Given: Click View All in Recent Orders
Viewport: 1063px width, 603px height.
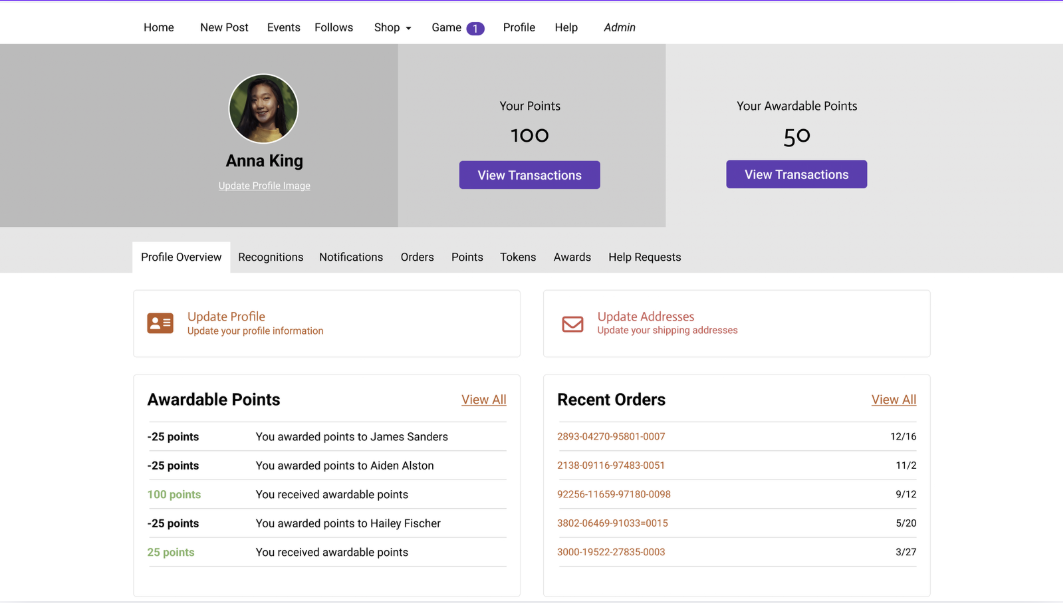Looking at the screenshot, I should (x=893, y=399).
